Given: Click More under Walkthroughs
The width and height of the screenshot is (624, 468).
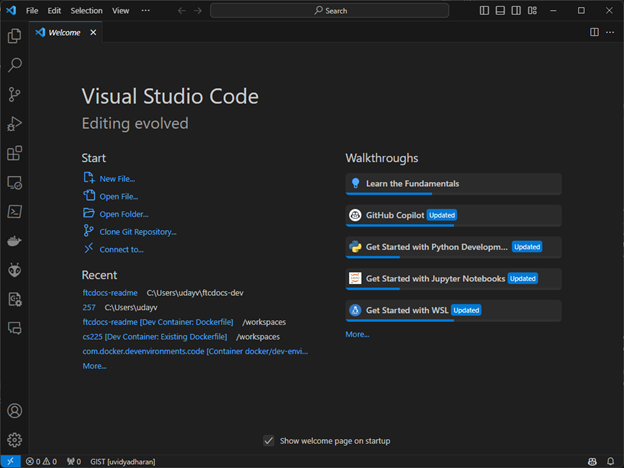Looking at the screenshot, I should point(357,334).
